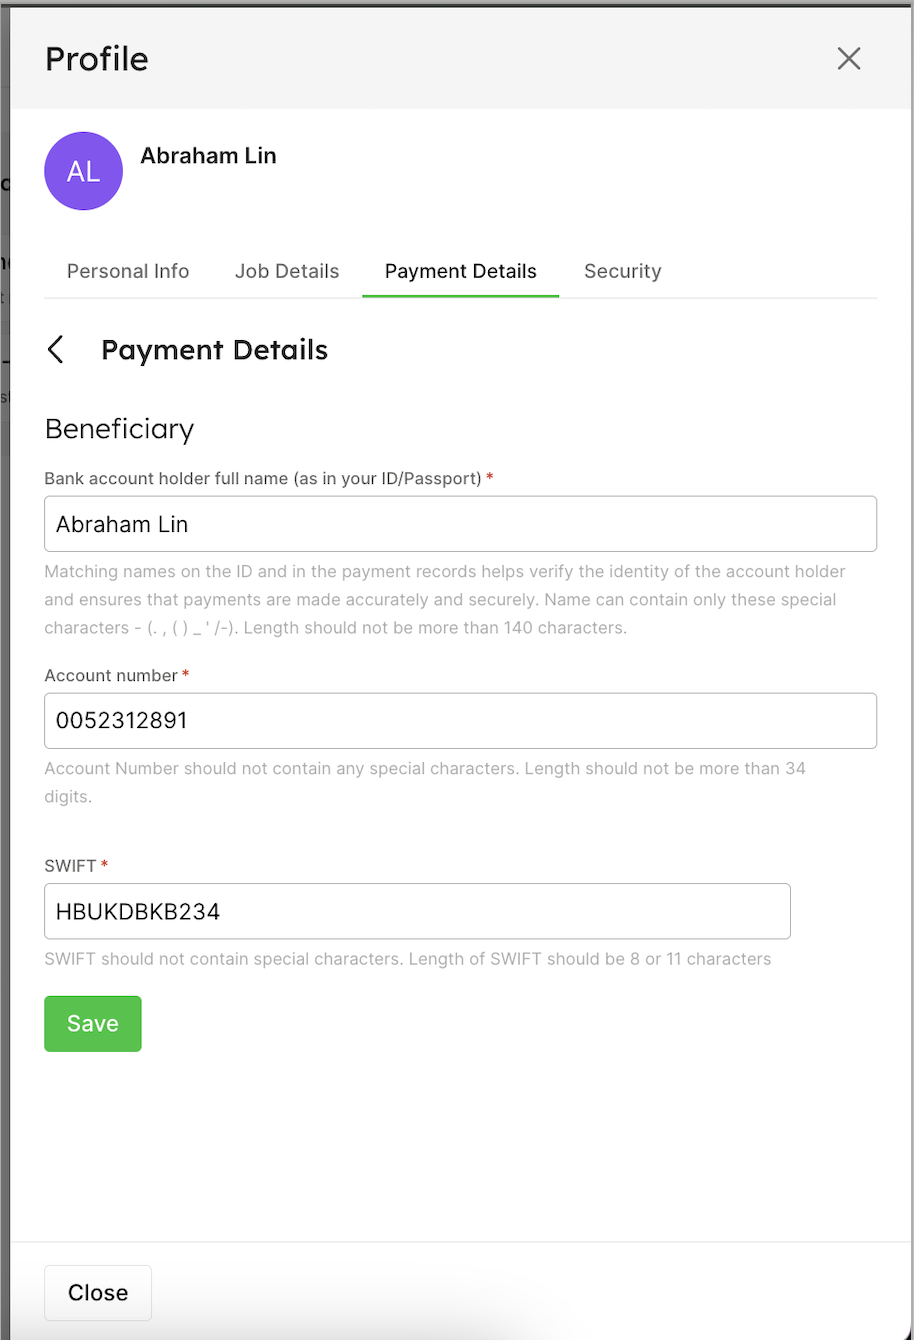Click the Abraham Lin profile name
This screenshot has height=1340, width=914.
(208, 156)
